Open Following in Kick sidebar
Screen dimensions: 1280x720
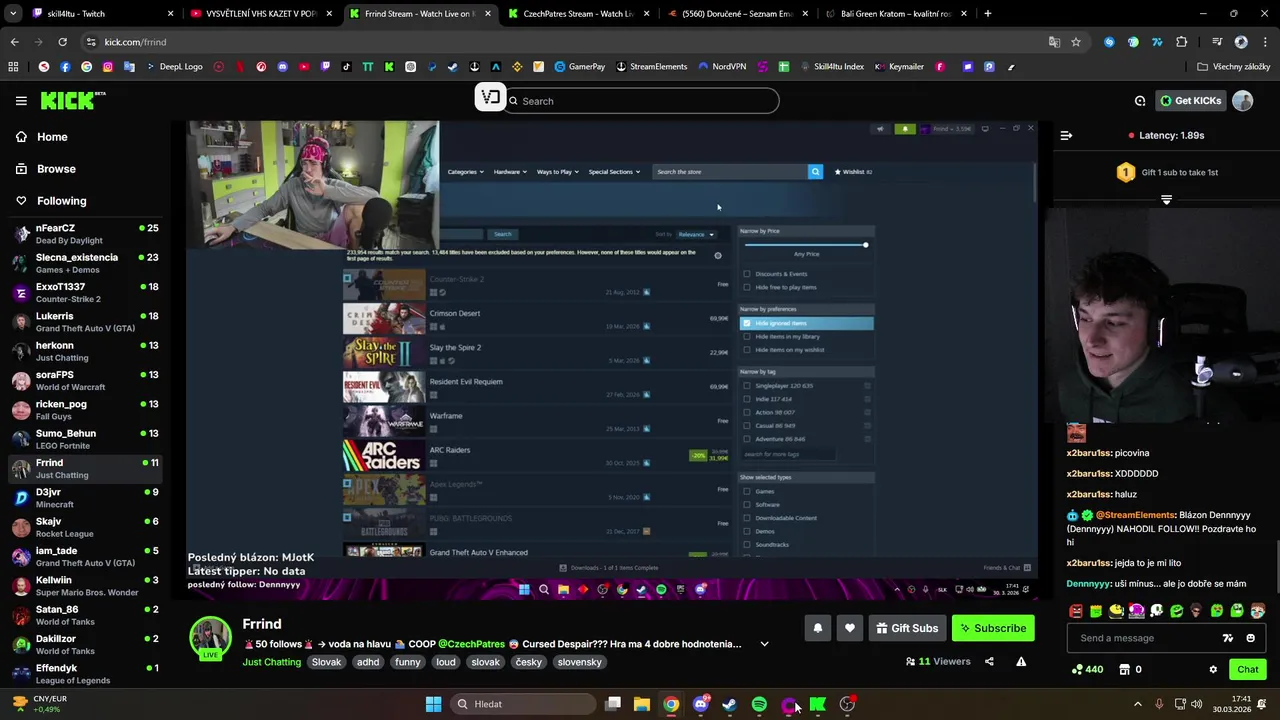[x=61, y=201]
